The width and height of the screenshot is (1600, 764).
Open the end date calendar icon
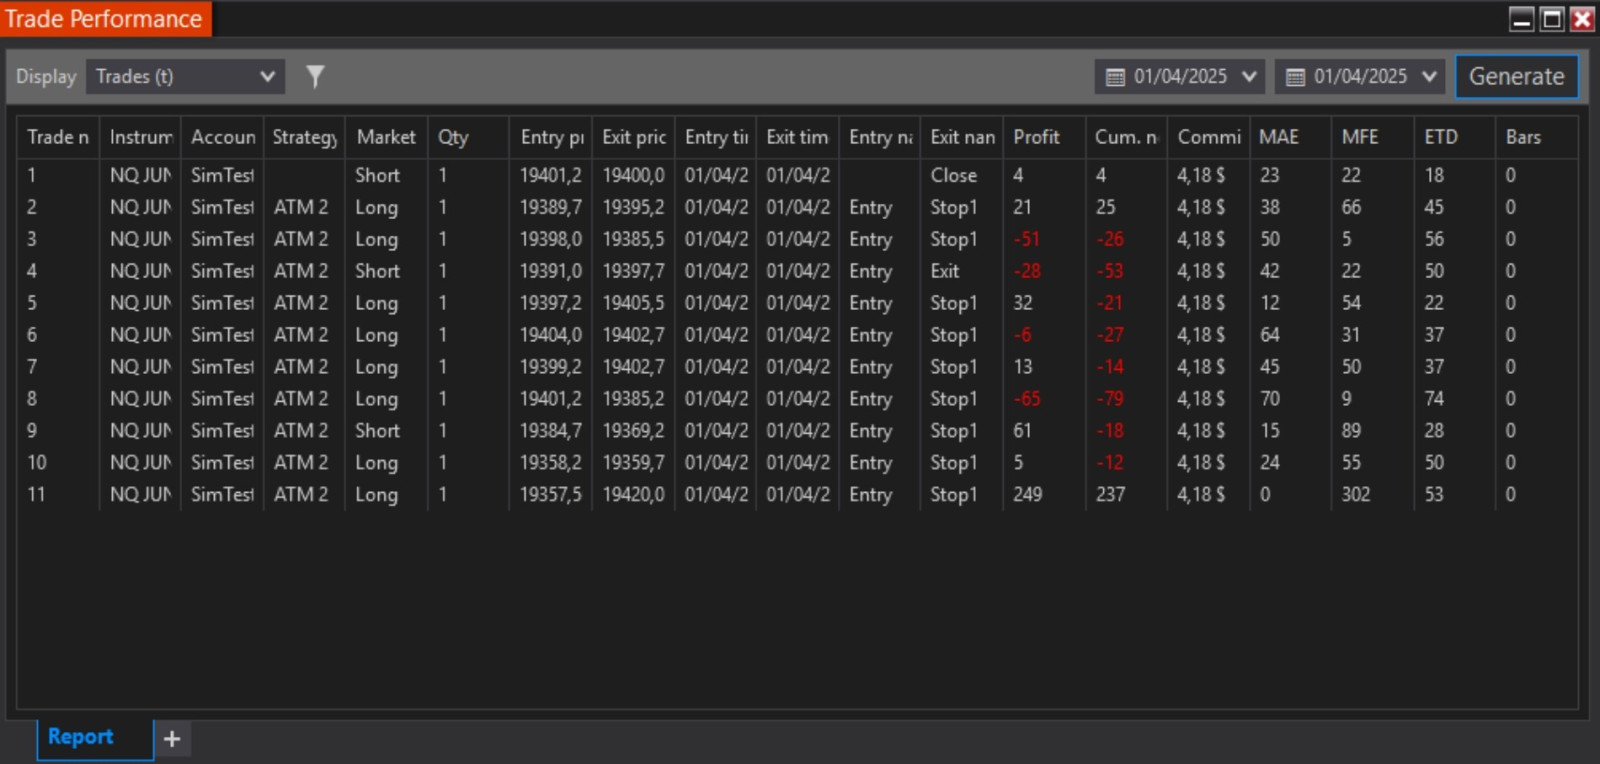coord(1295,77)
